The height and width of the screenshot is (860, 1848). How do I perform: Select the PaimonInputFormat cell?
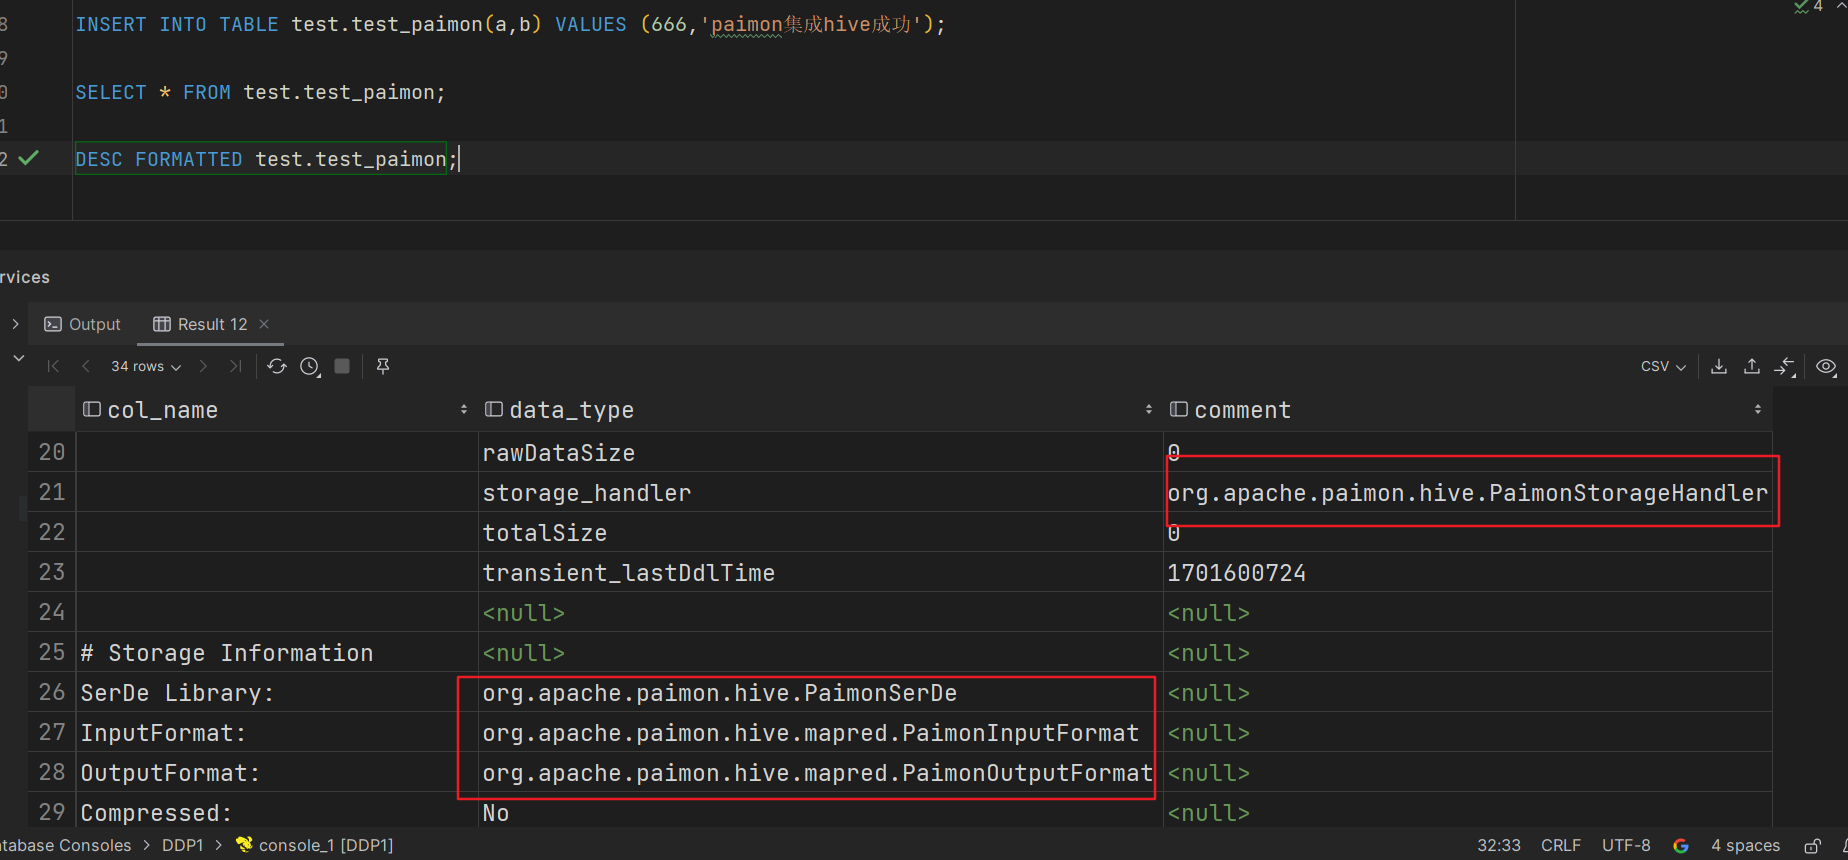[820, 732]
